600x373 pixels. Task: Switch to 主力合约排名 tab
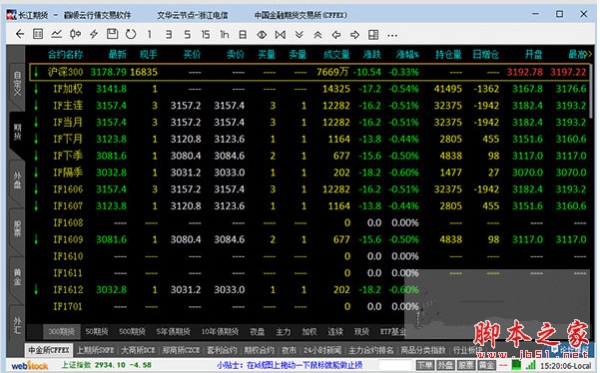point(371,350)
